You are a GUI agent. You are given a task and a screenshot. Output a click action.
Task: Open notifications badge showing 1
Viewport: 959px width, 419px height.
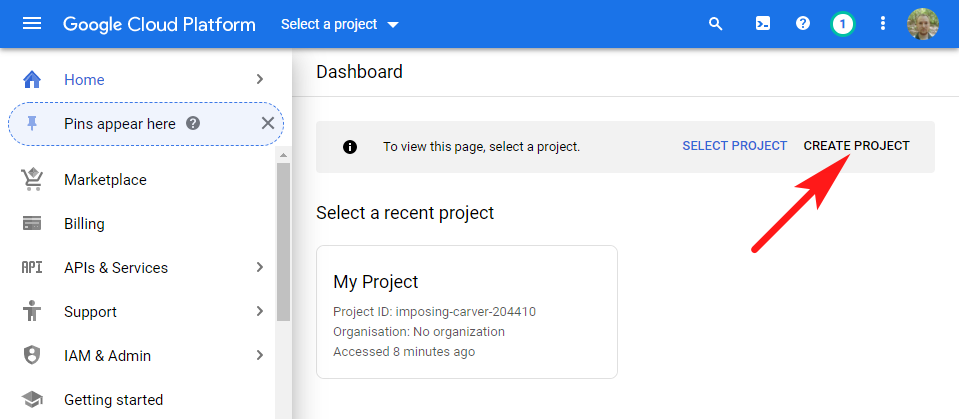pos(843,24)
